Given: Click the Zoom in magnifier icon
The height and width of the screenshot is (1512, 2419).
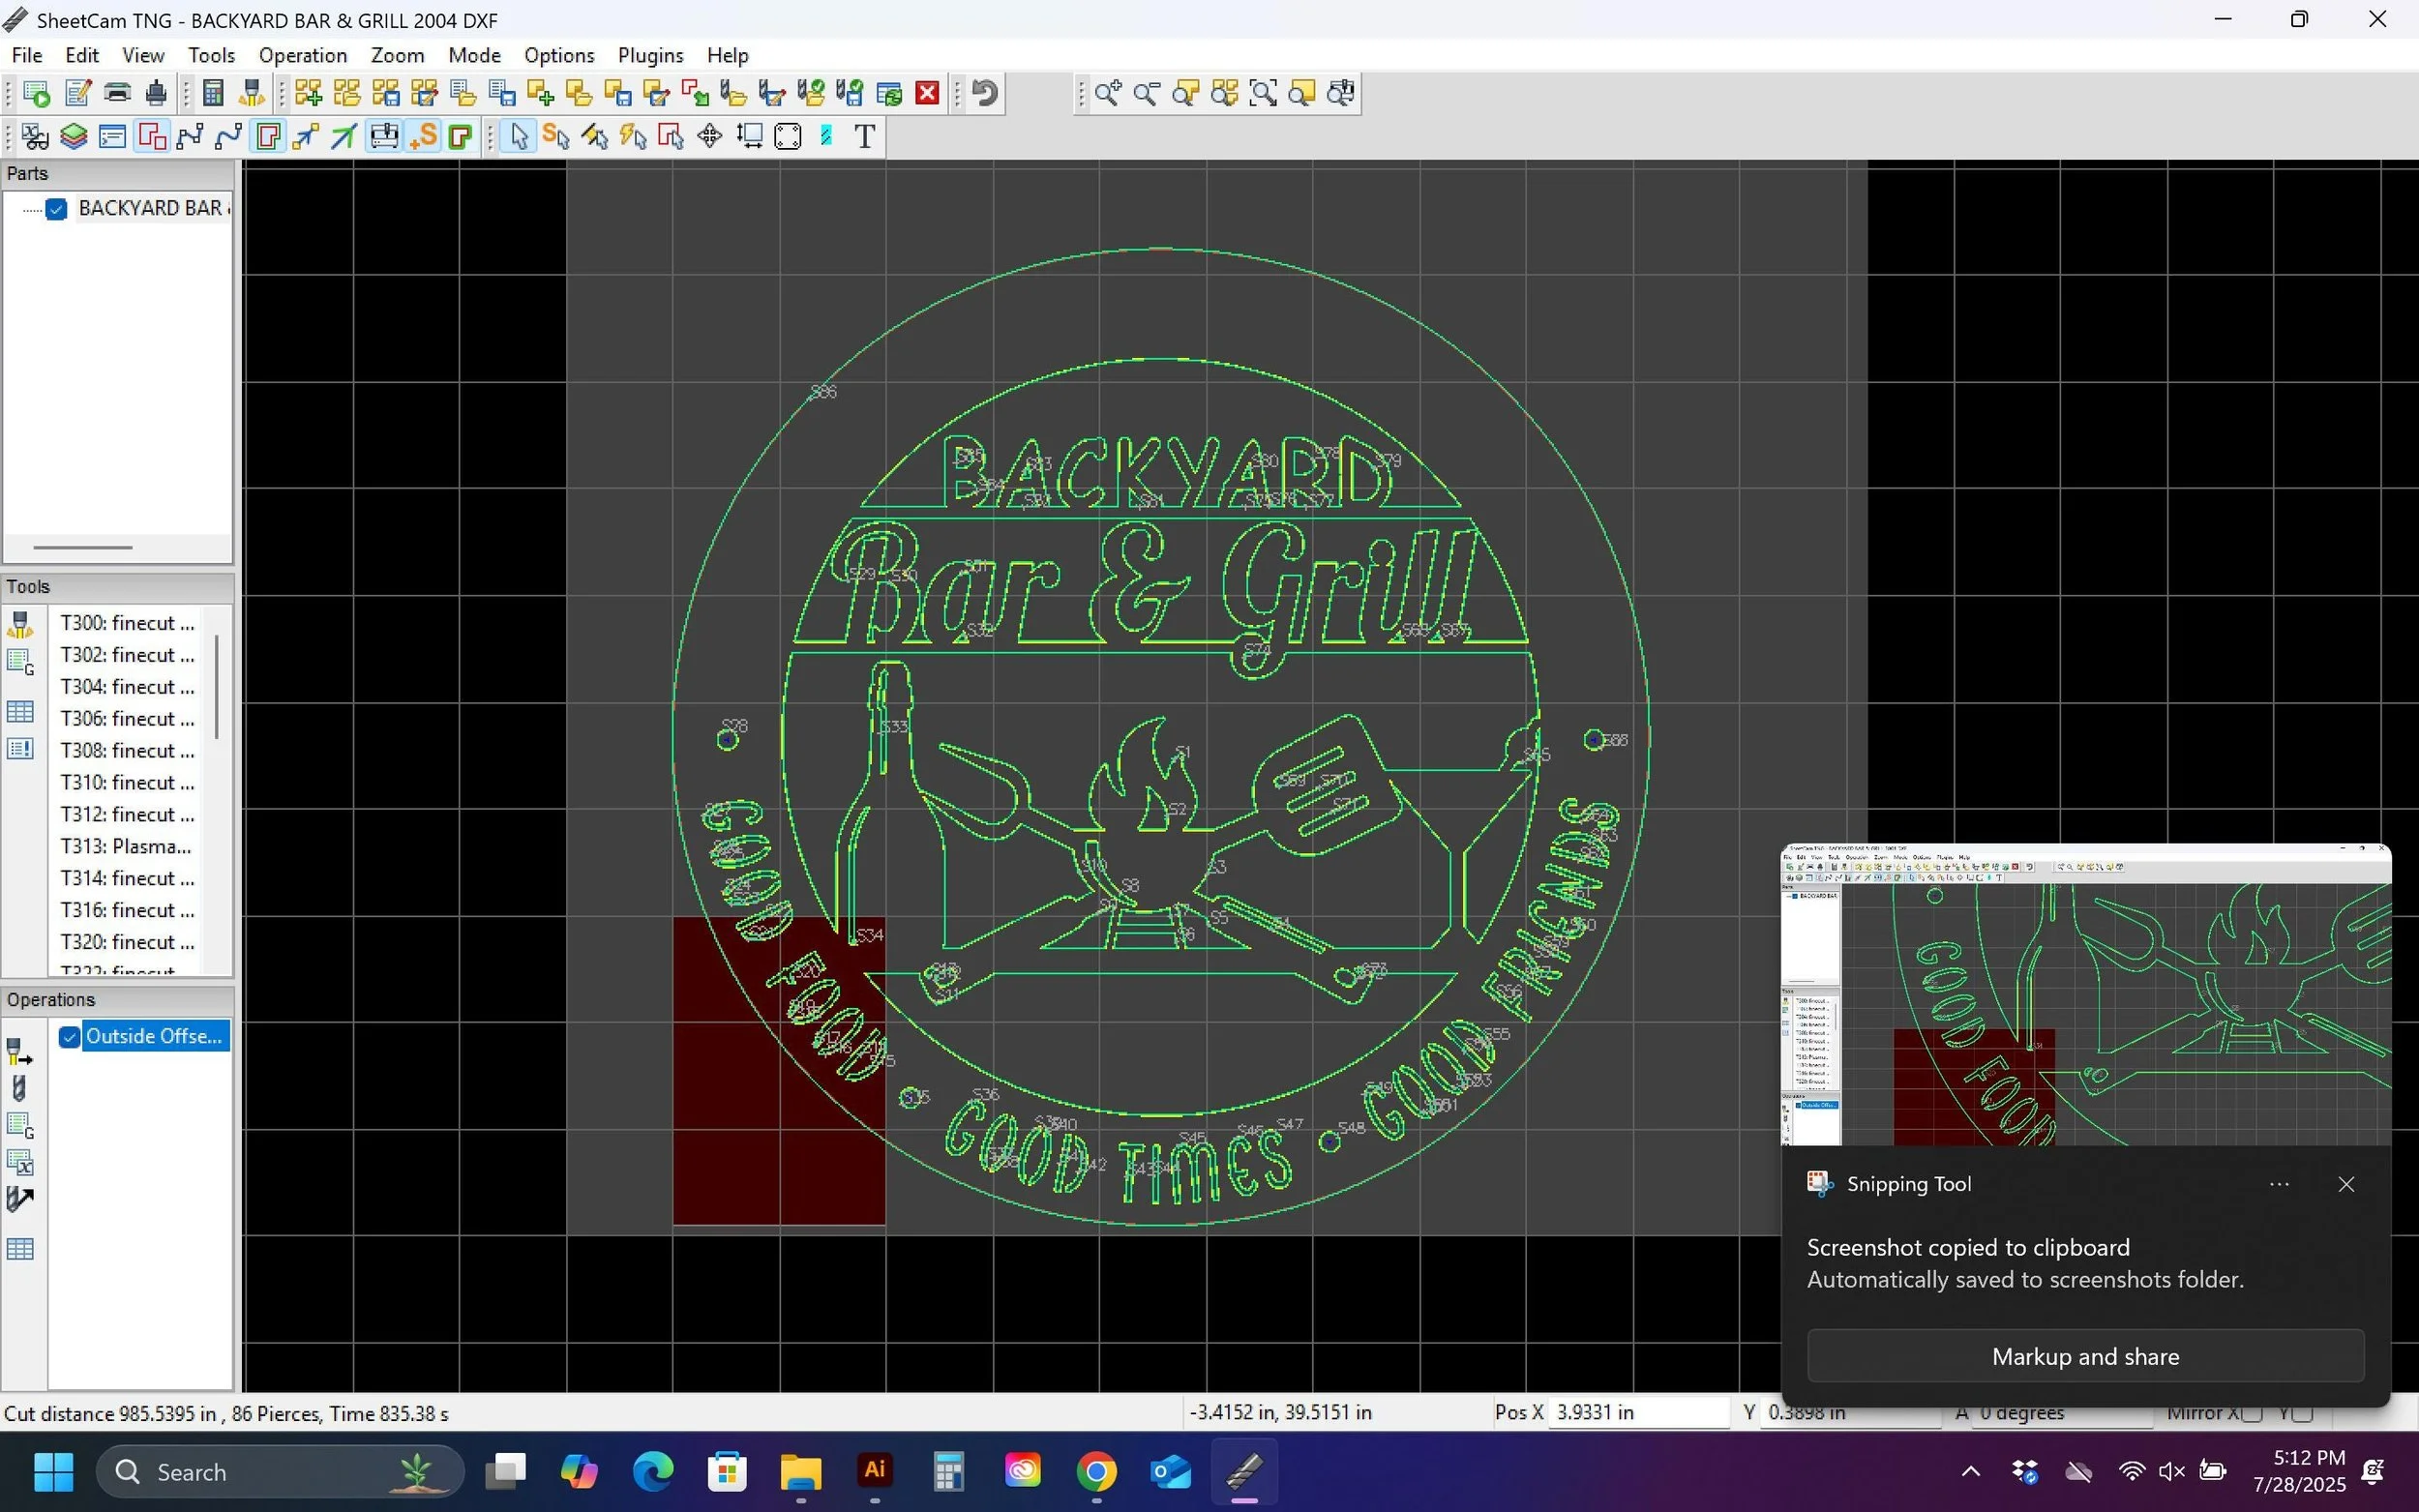Looking at the screenshot, I should 1107,93.
